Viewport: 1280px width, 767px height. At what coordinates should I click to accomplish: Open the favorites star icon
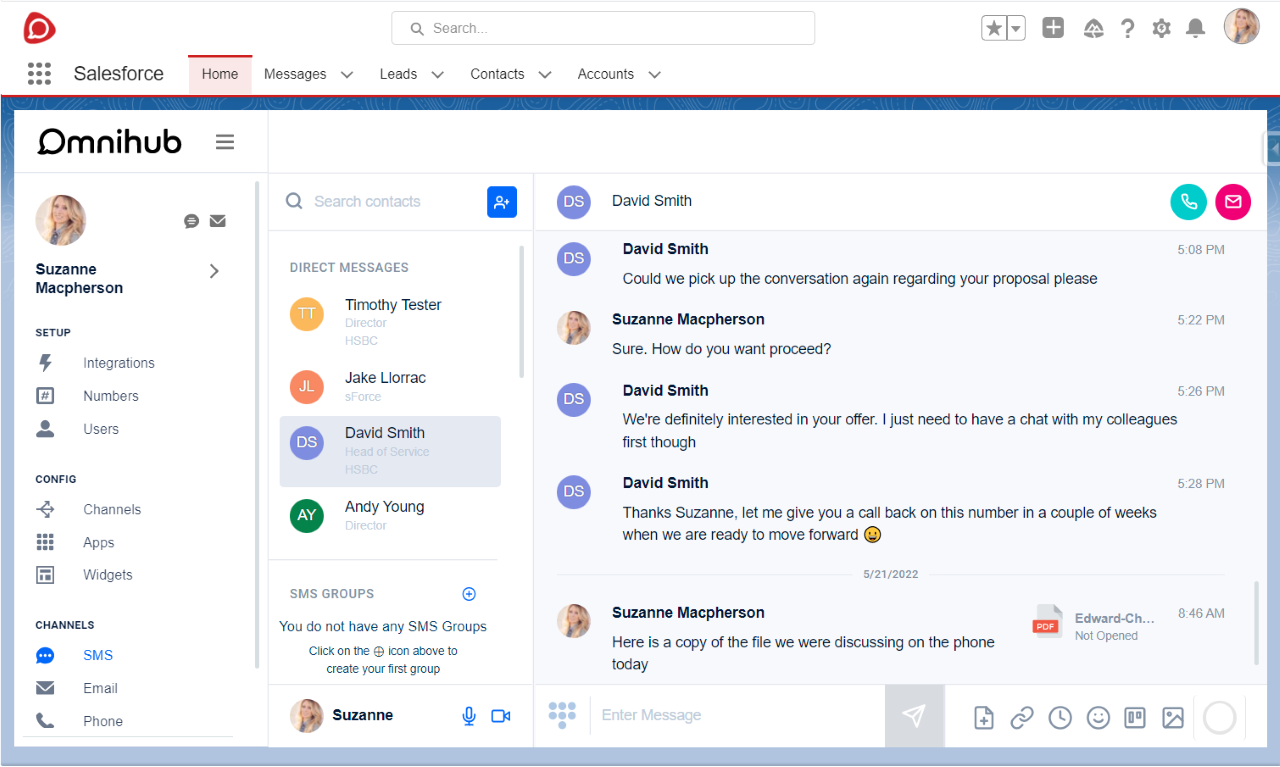(994, 28)
